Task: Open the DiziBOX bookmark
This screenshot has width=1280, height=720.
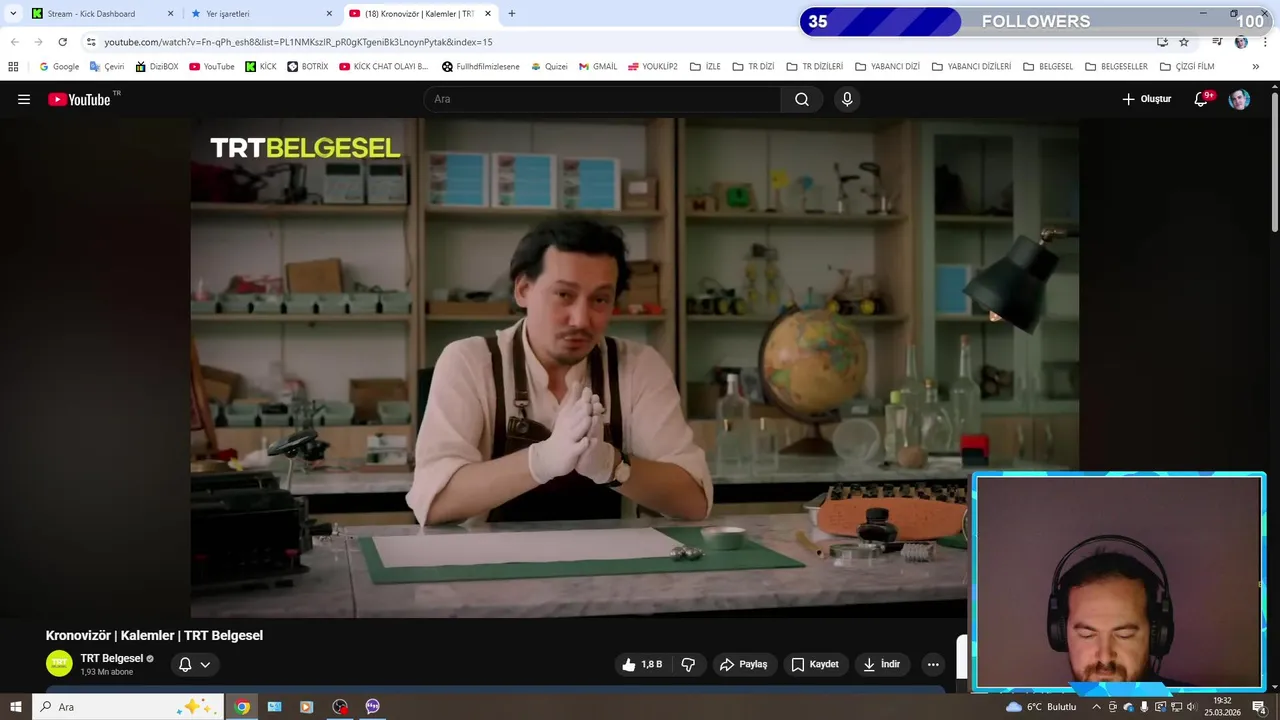Action: pyautogui.click(x=156, y=67)
